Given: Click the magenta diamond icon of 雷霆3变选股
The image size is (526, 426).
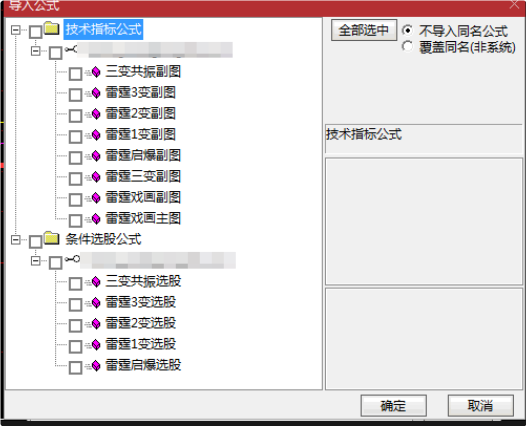Looking at the screenshot, I should click(96, 303).
